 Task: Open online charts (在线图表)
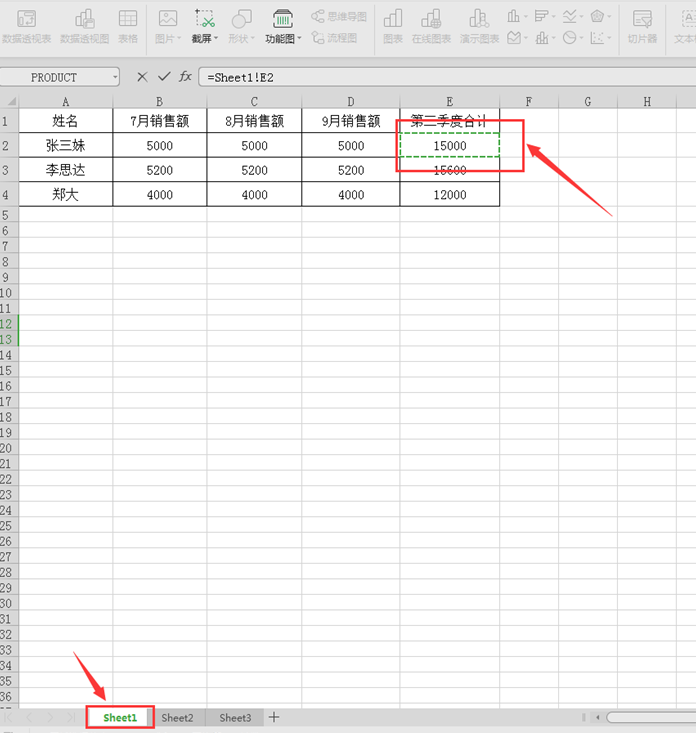(x=431, y=26)
